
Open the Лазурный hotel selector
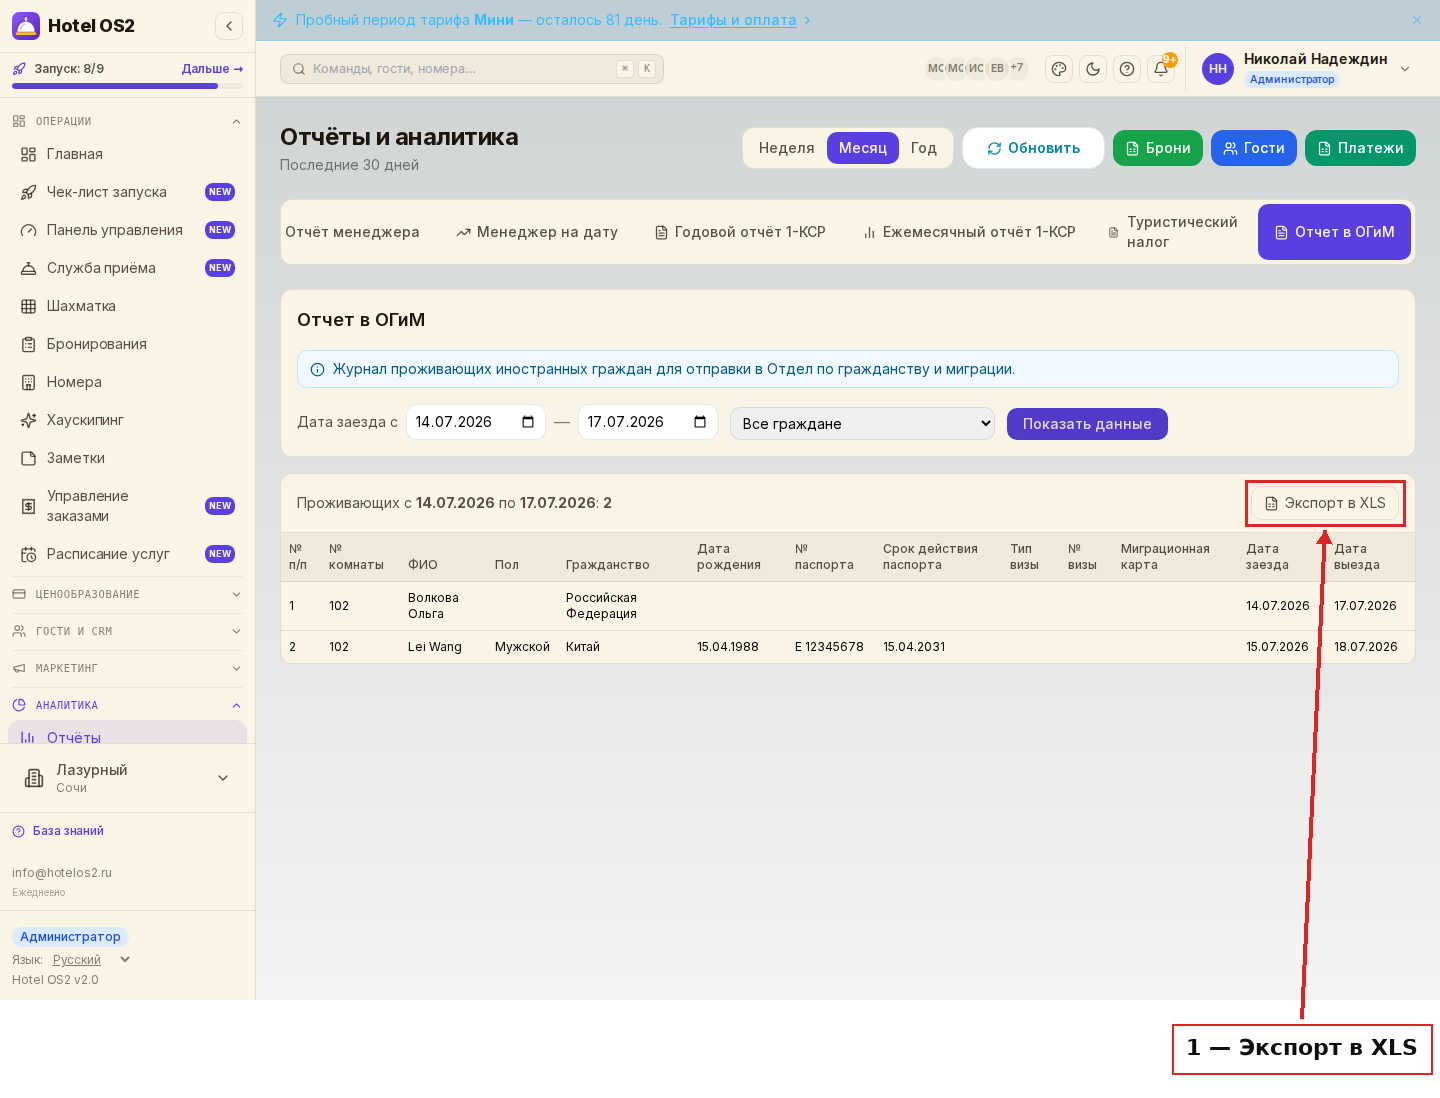[127, 778]
